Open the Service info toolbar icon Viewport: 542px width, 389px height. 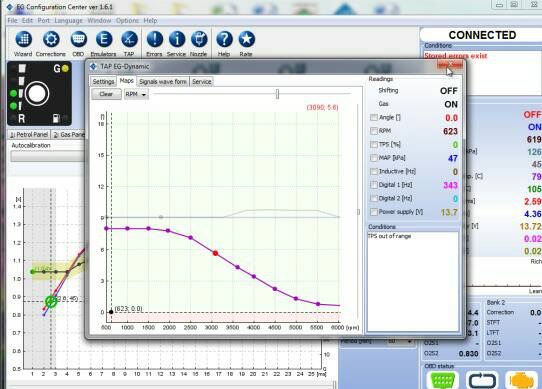[x=177, y=39]
